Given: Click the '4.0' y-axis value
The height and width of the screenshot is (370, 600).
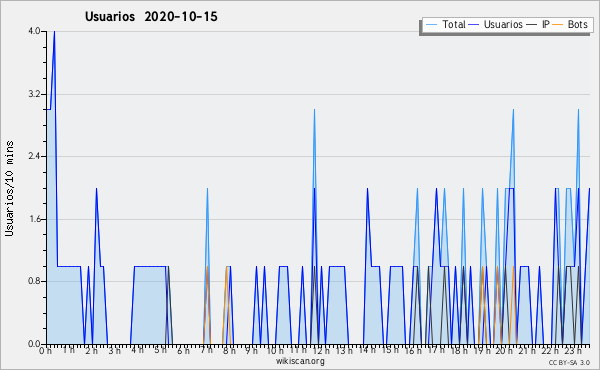Looking at the screenshot, I should (x=34, y=31).
